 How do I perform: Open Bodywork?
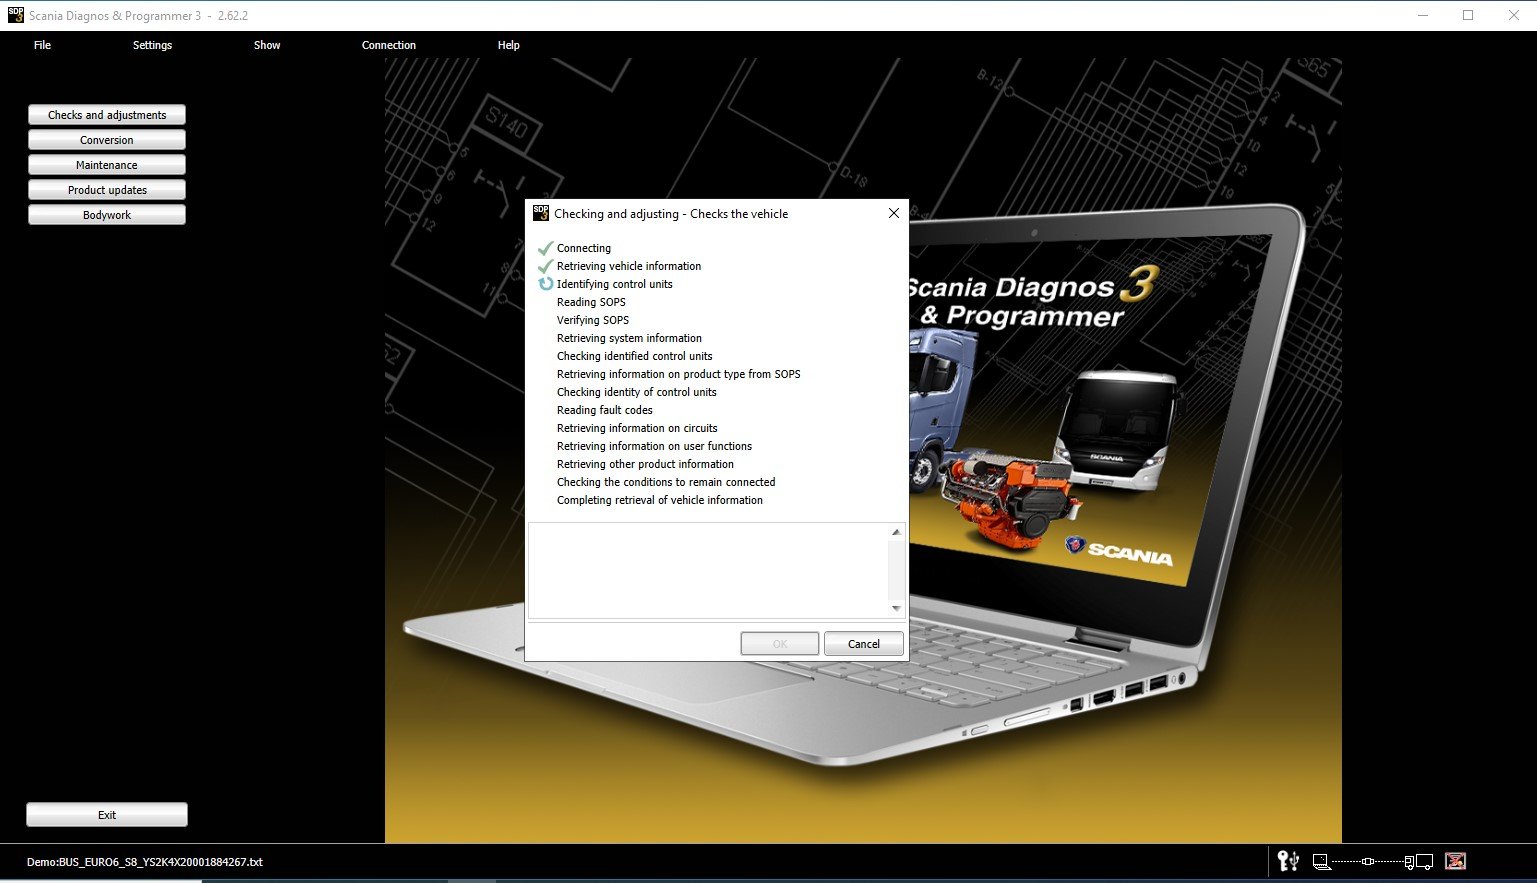(107, 215)
